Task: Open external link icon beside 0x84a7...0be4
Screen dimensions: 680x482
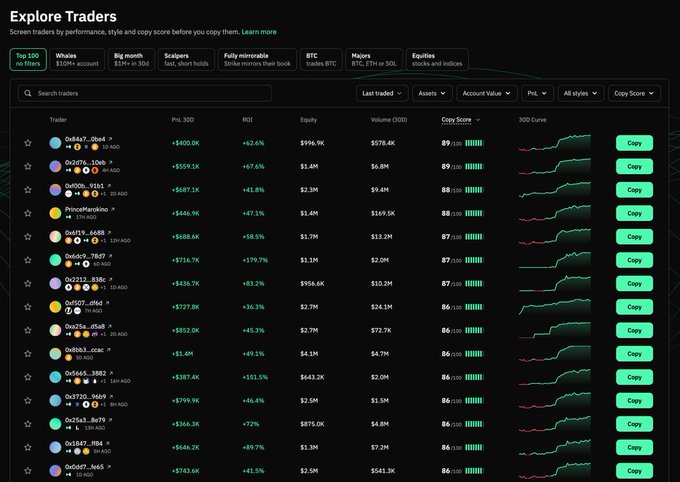Action: 110,139
